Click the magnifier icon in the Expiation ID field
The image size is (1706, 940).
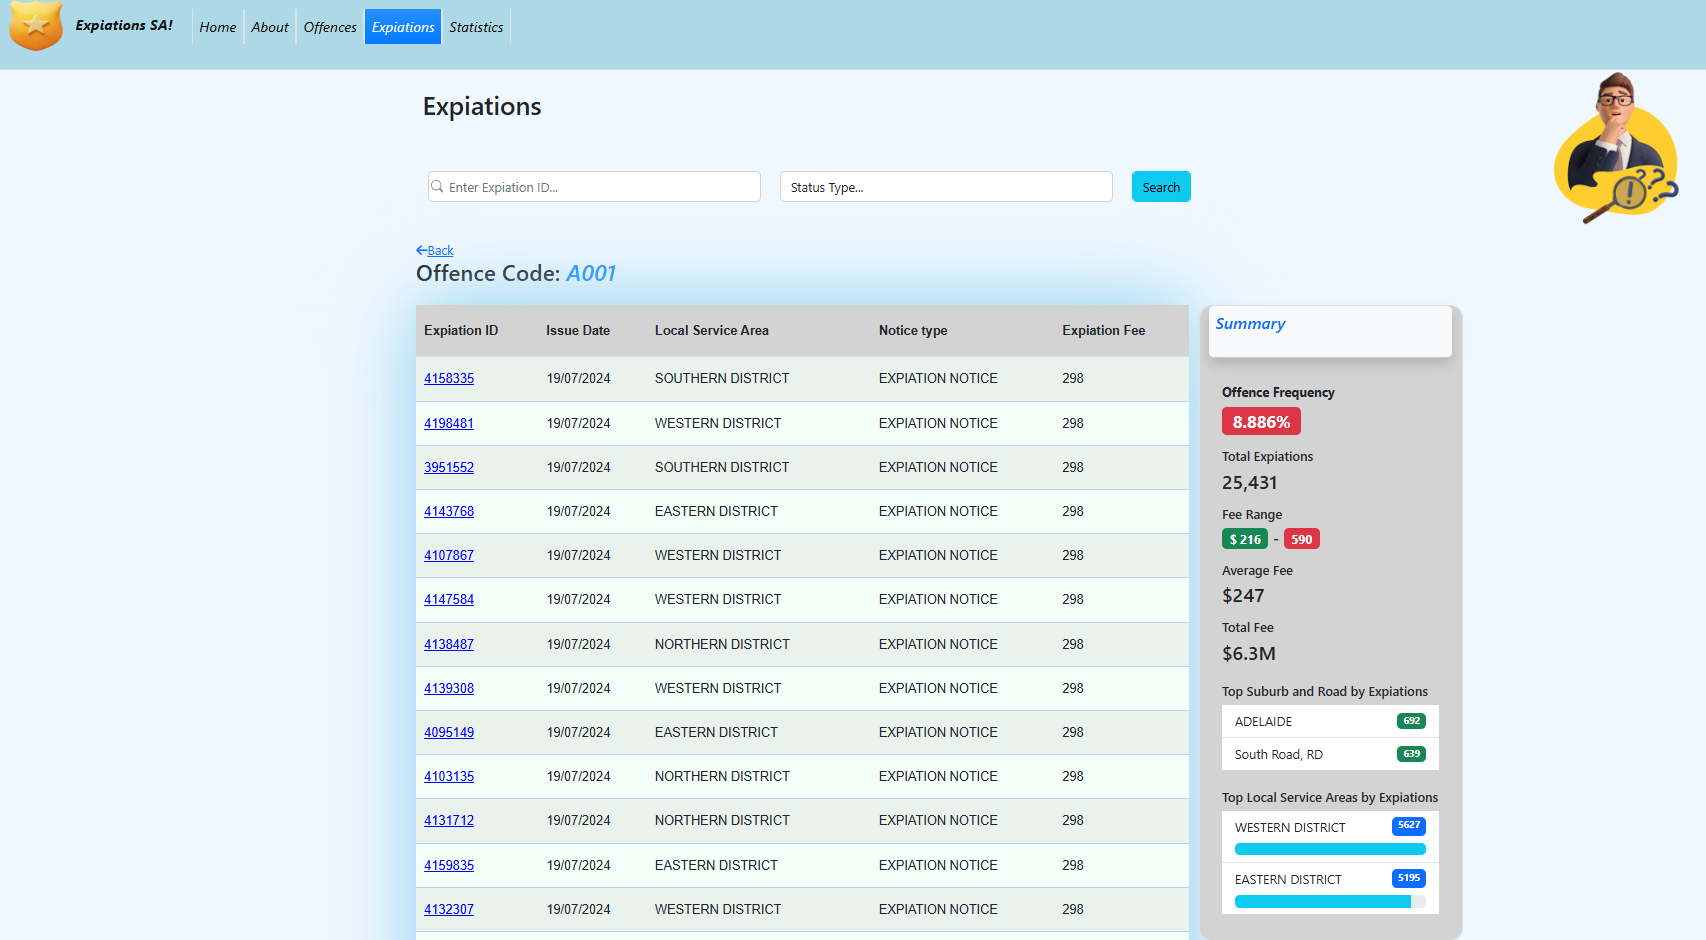point(437,186)
